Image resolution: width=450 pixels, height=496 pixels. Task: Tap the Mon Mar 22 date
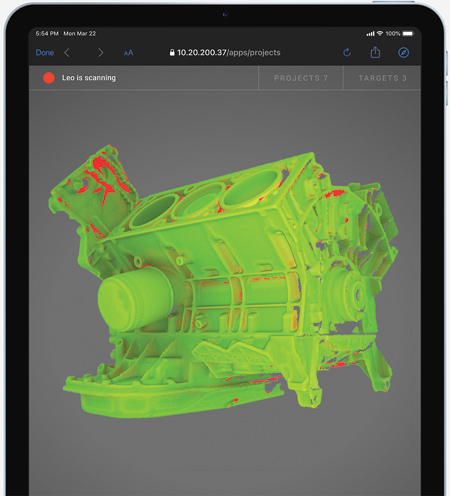(80, 34)
